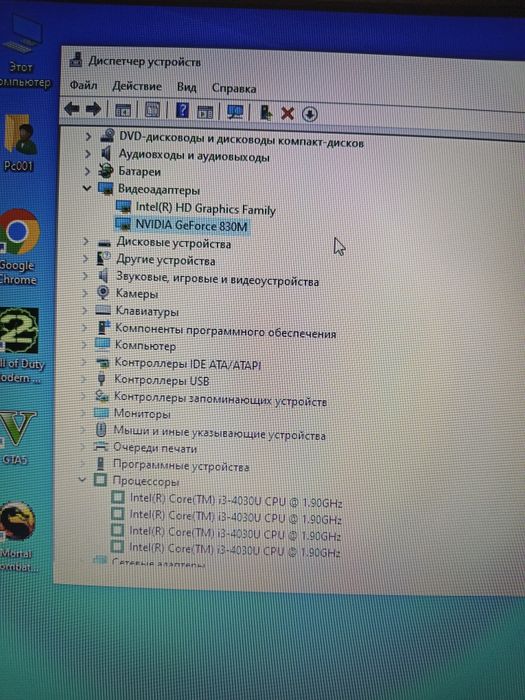525x700 pixels.
Task: Select Очереди печати category
Action: [155, 448]
